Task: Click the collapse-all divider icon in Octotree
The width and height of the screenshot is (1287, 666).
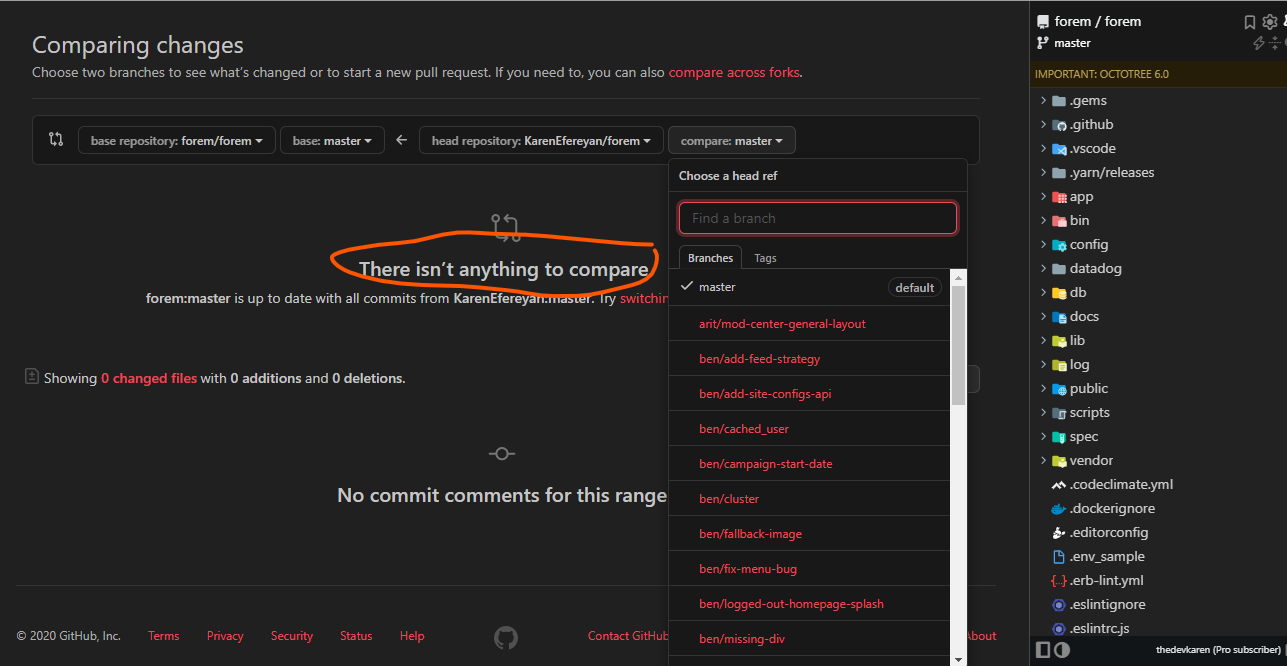Action: click(1275, 43)
